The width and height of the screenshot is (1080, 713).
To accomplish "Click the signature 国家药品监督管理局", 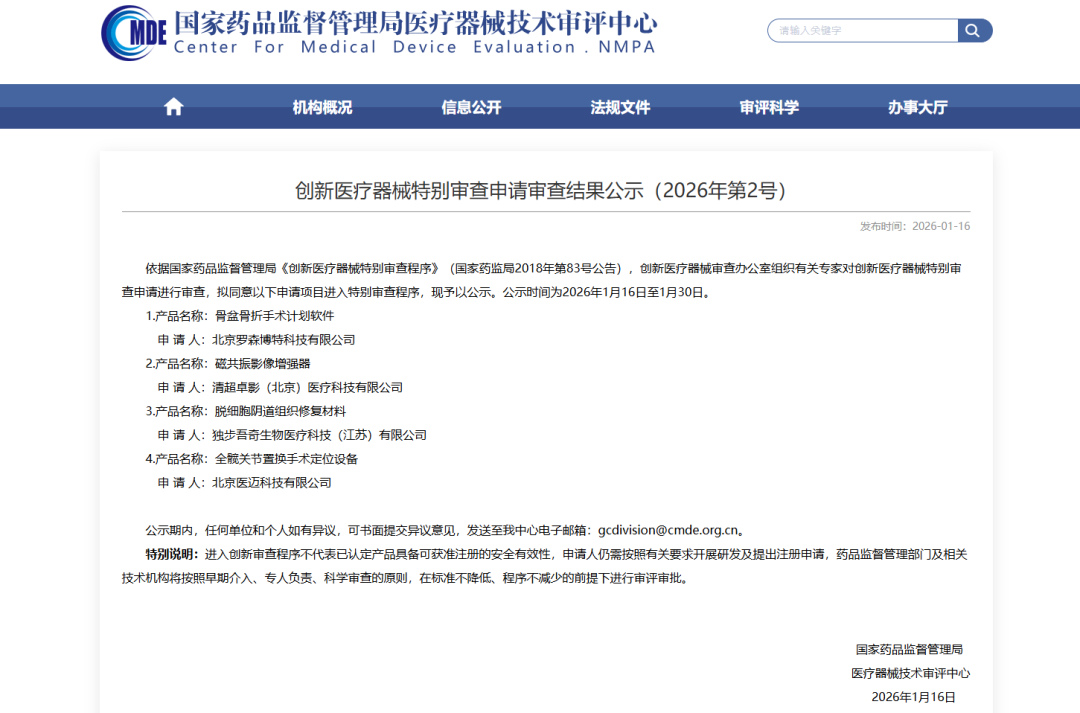I will pos(909,649).
